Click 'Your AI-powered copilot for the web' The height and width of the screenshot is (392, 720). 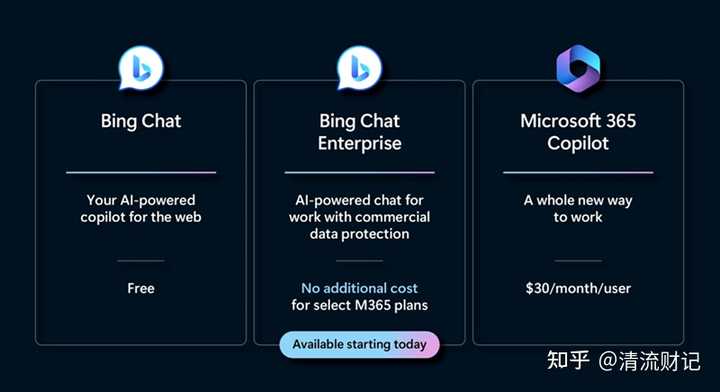click(x=141, y=208)
